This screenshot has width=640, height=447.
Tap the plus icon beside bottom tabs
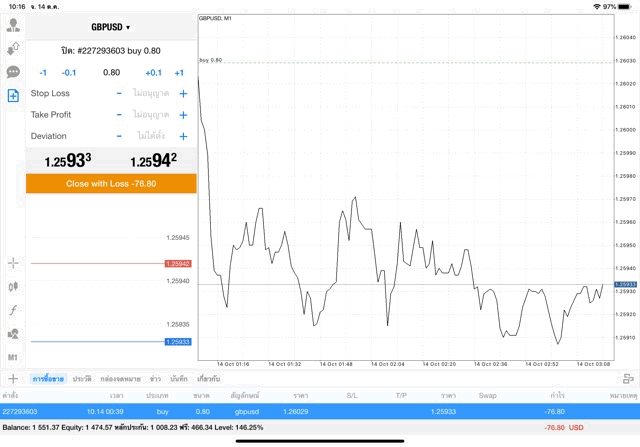pyautogui.click(x=13, y=379)
